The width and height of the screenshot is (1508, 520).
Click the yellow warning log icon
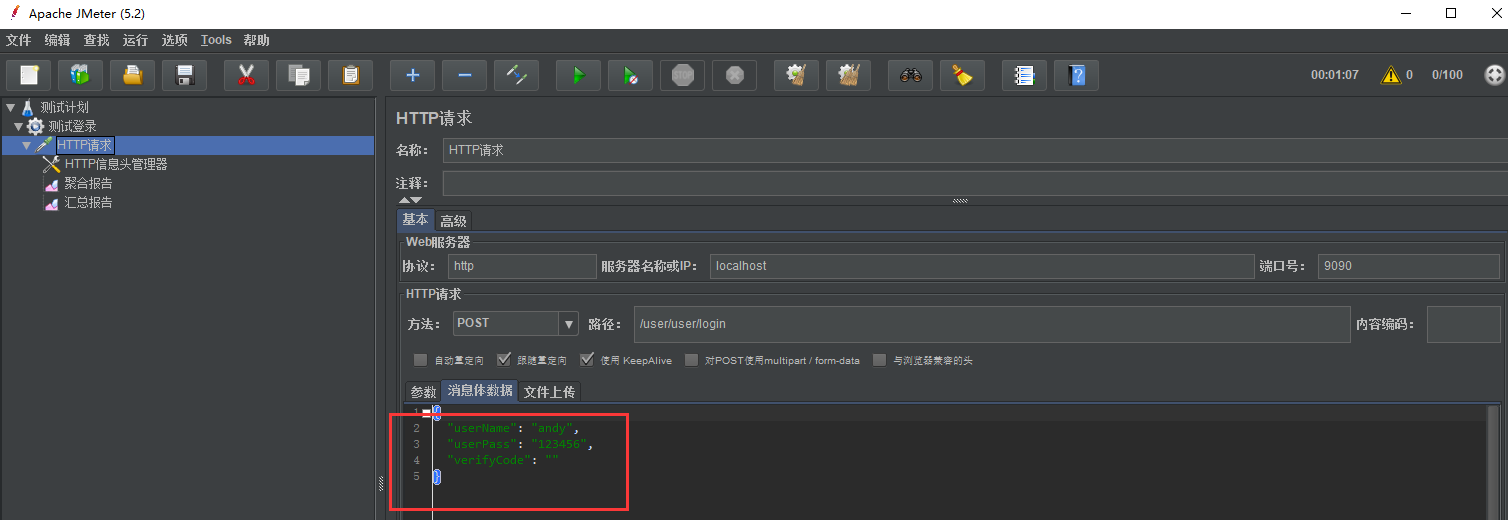[1390, 75]
